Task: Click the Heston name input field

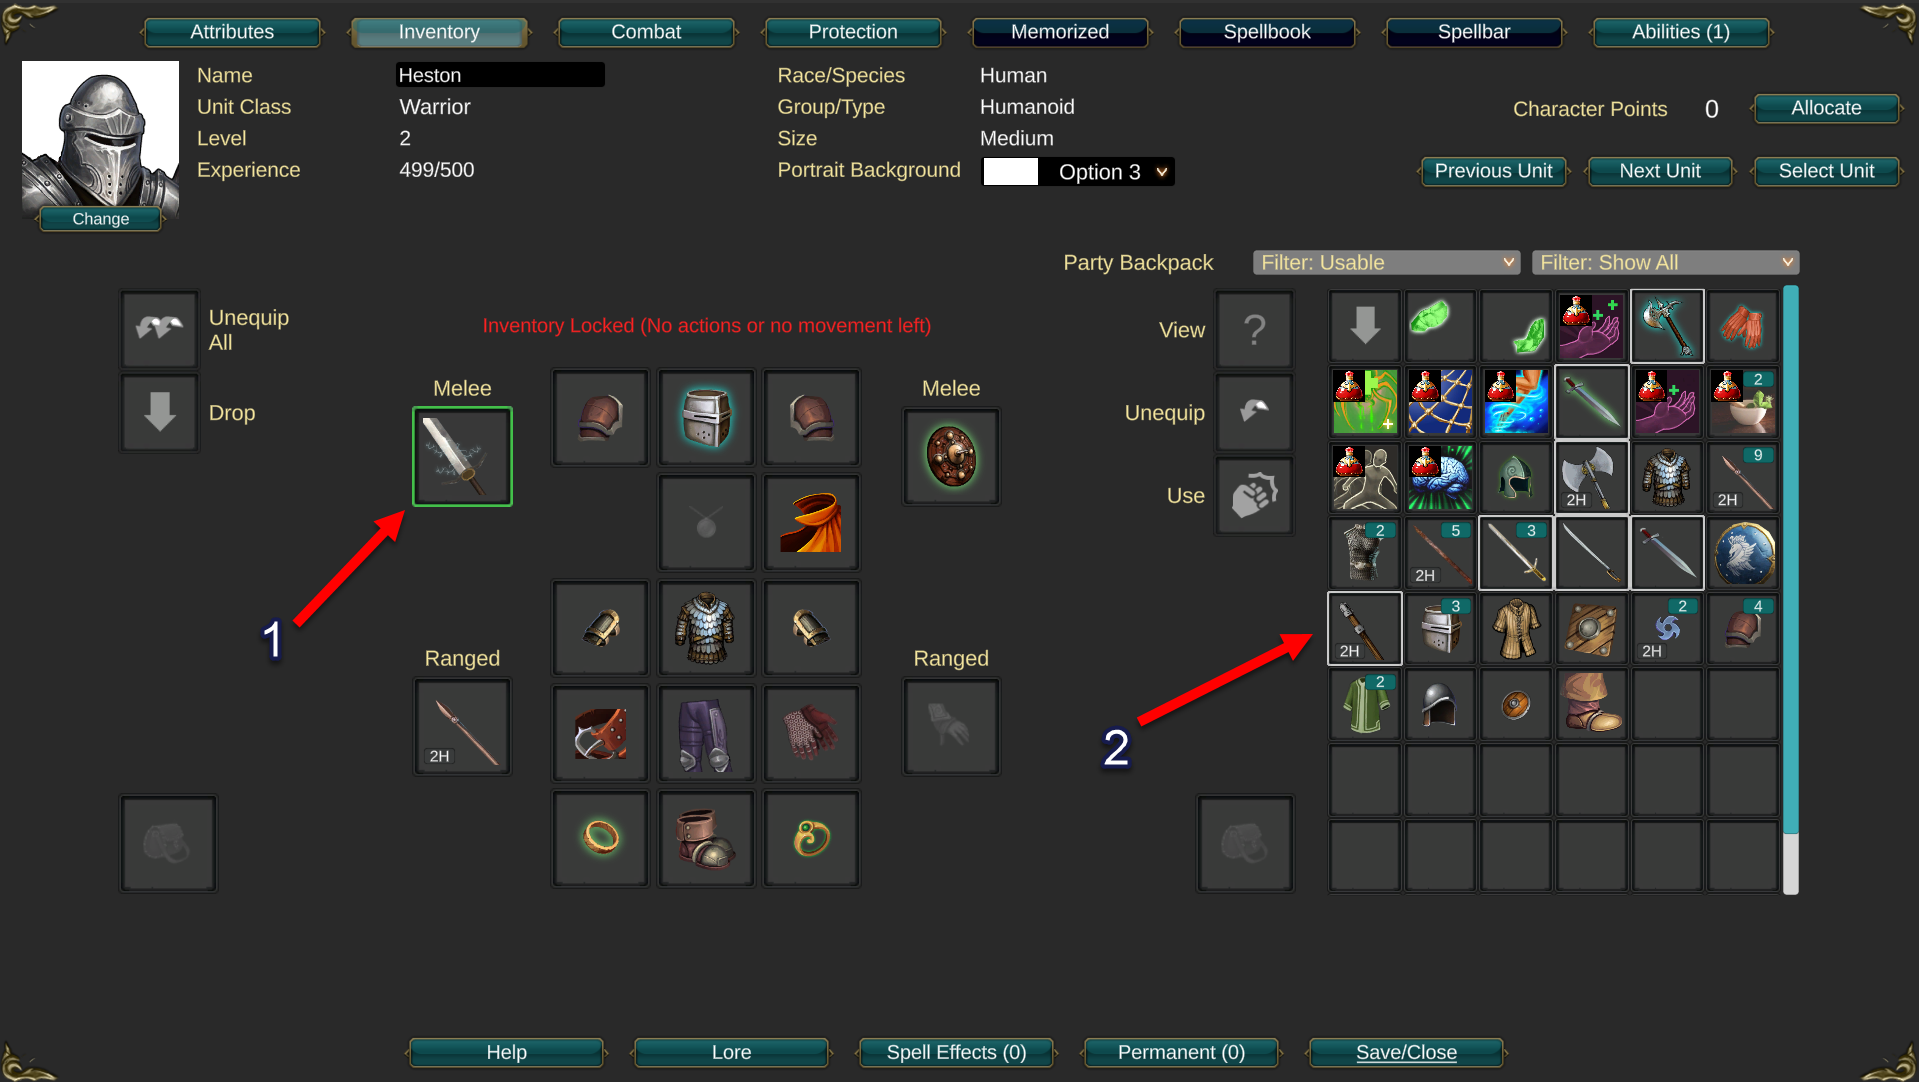Action: [x=500, y=75]
